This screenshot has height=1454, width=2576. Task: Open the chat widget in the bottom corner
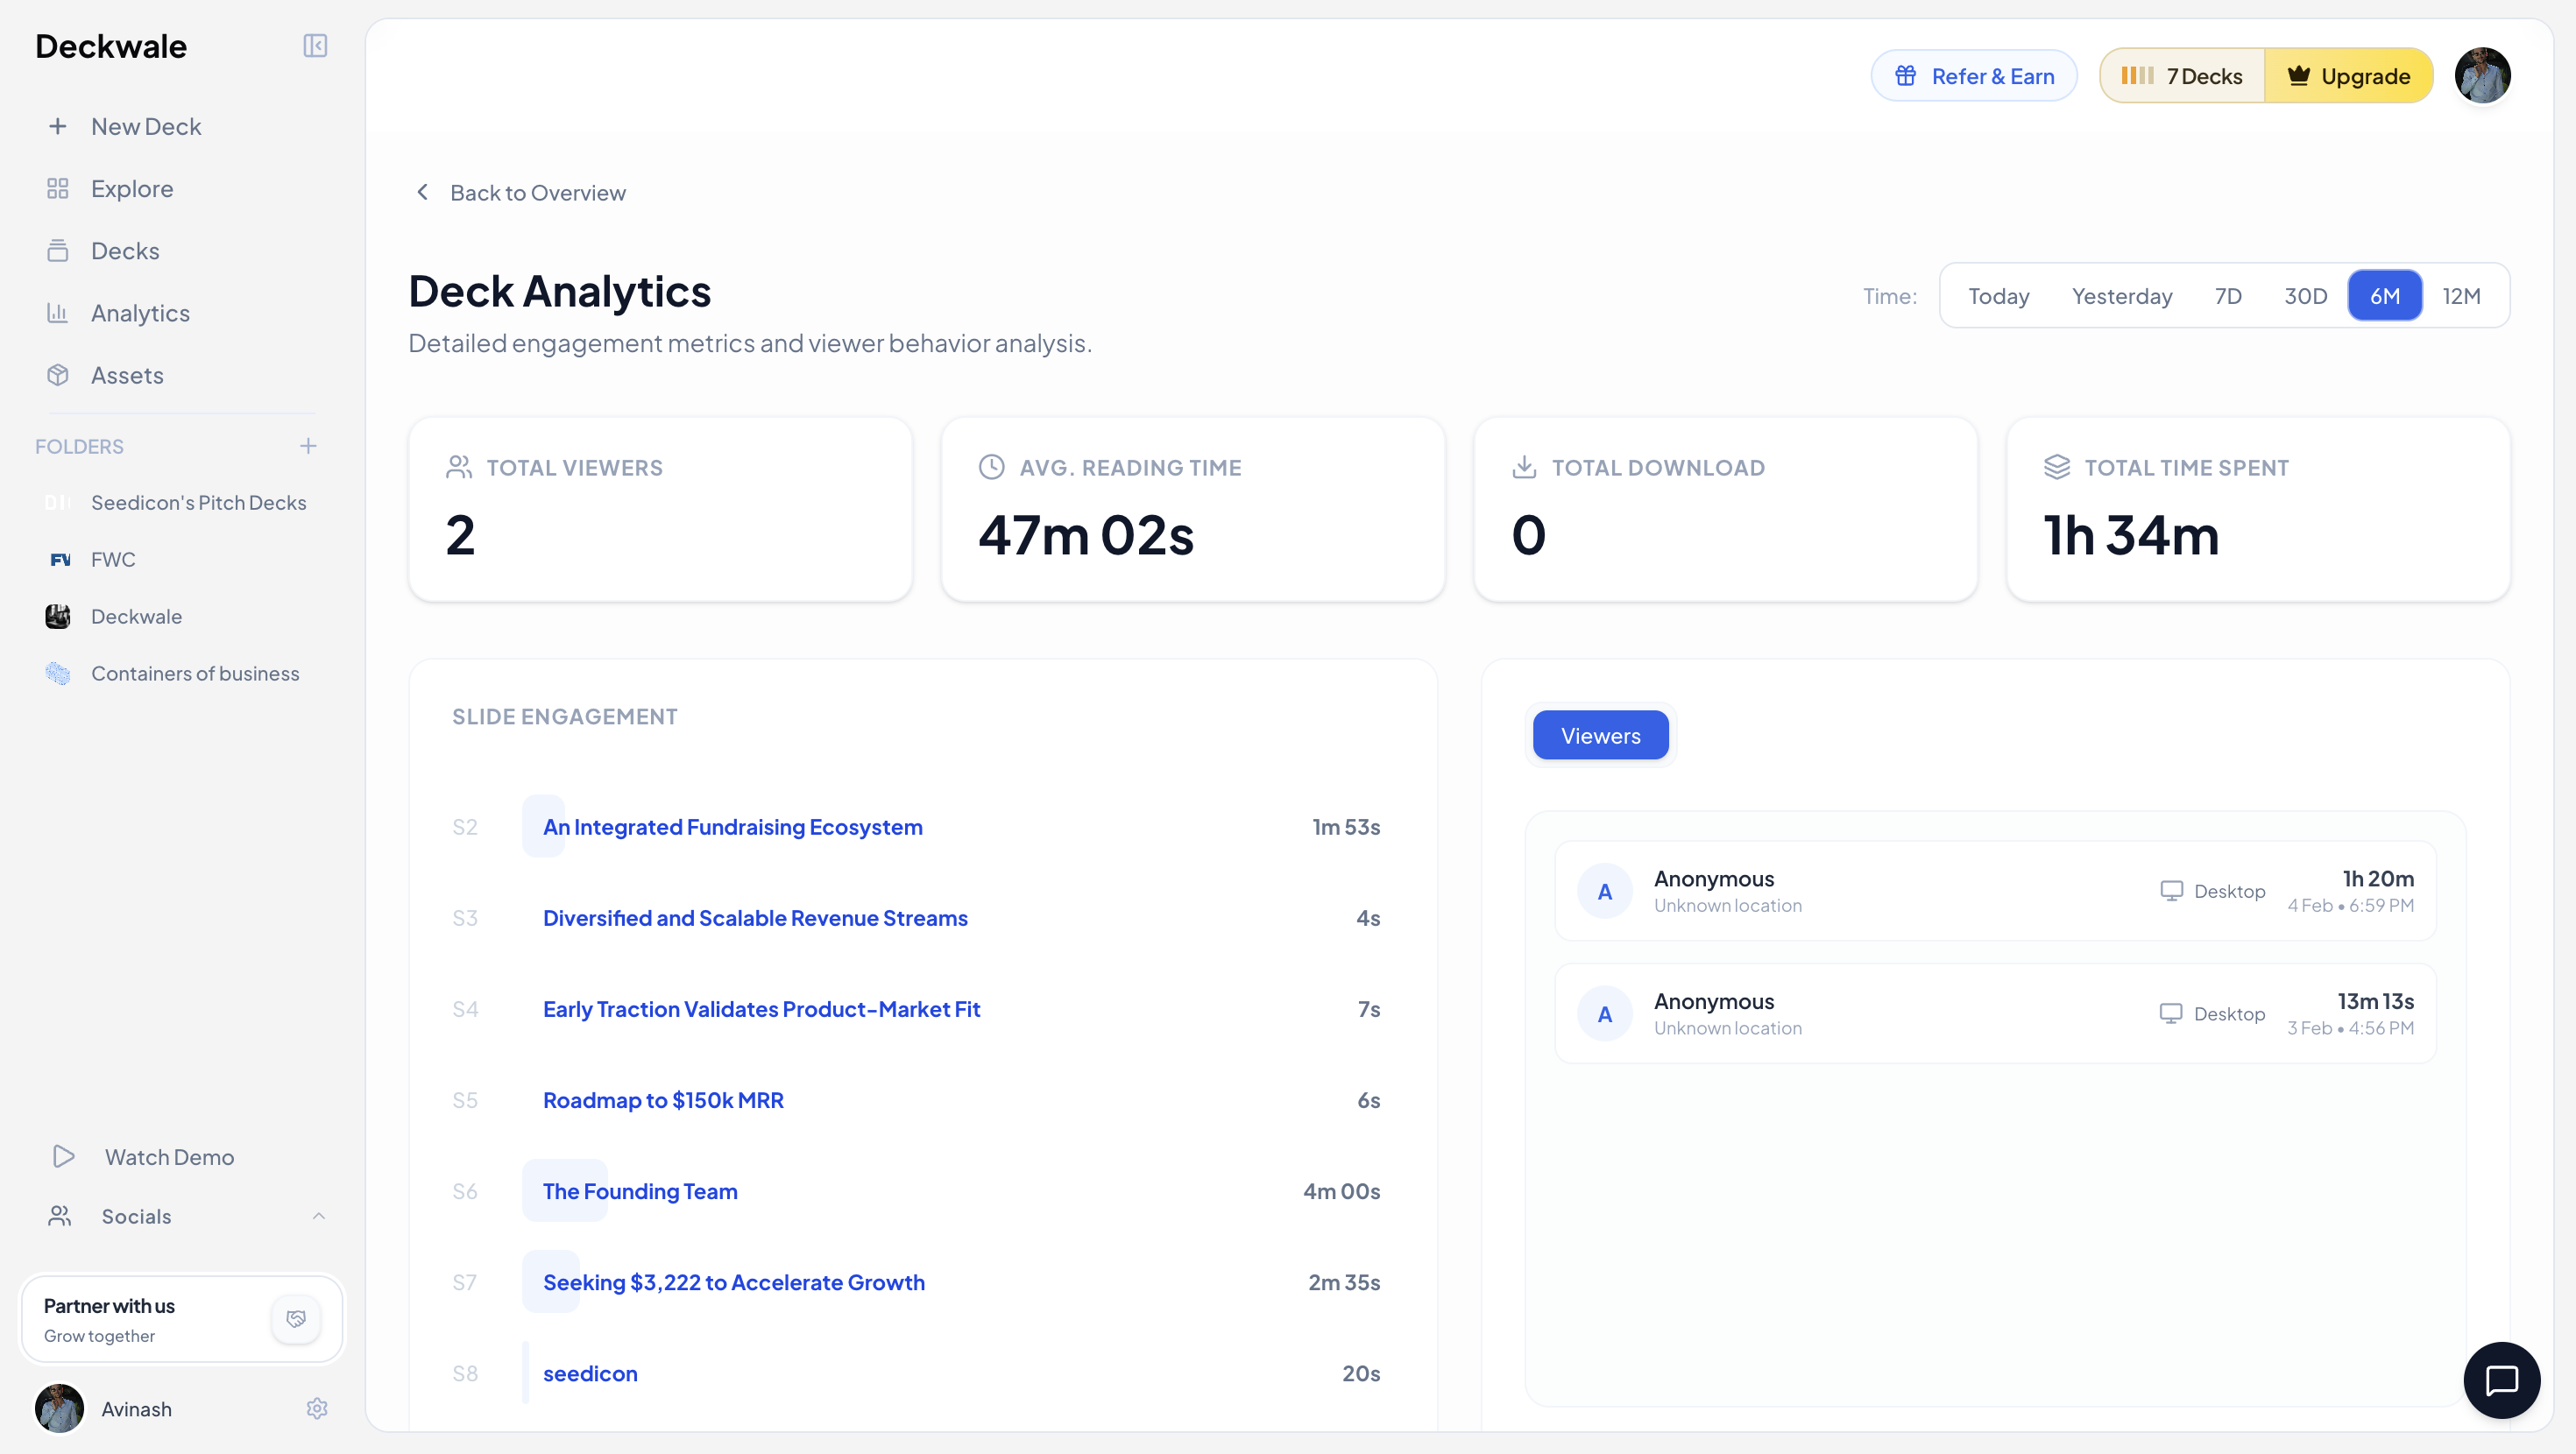click(2503, 1380)
